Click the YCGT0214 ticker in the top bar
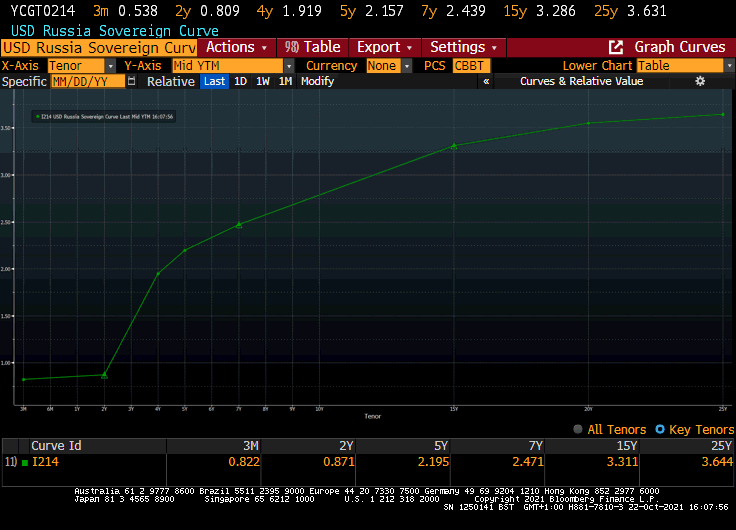Image resolution: width=736 pixels, height=530 pixels. point(43,11)
